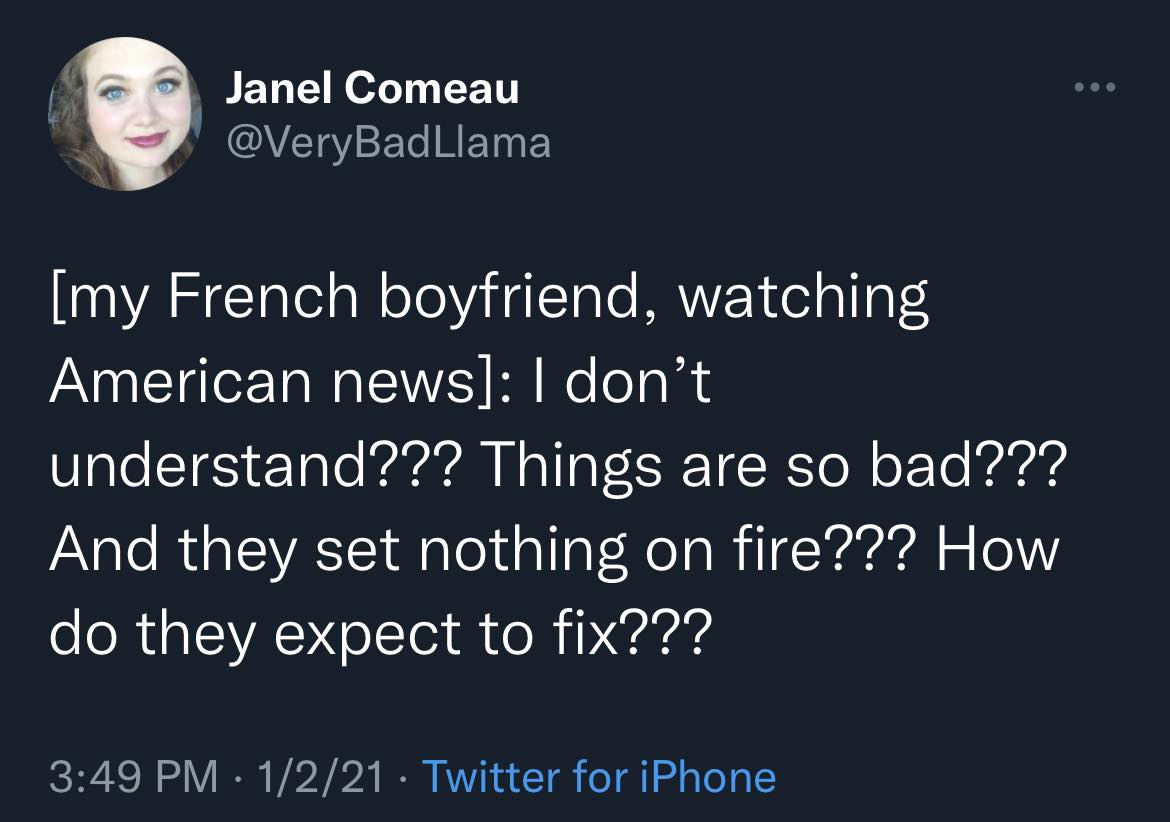This screenshot has height=822, width=1170.
Task: Open the Janel Comeau display name
Action: point(372,89)
